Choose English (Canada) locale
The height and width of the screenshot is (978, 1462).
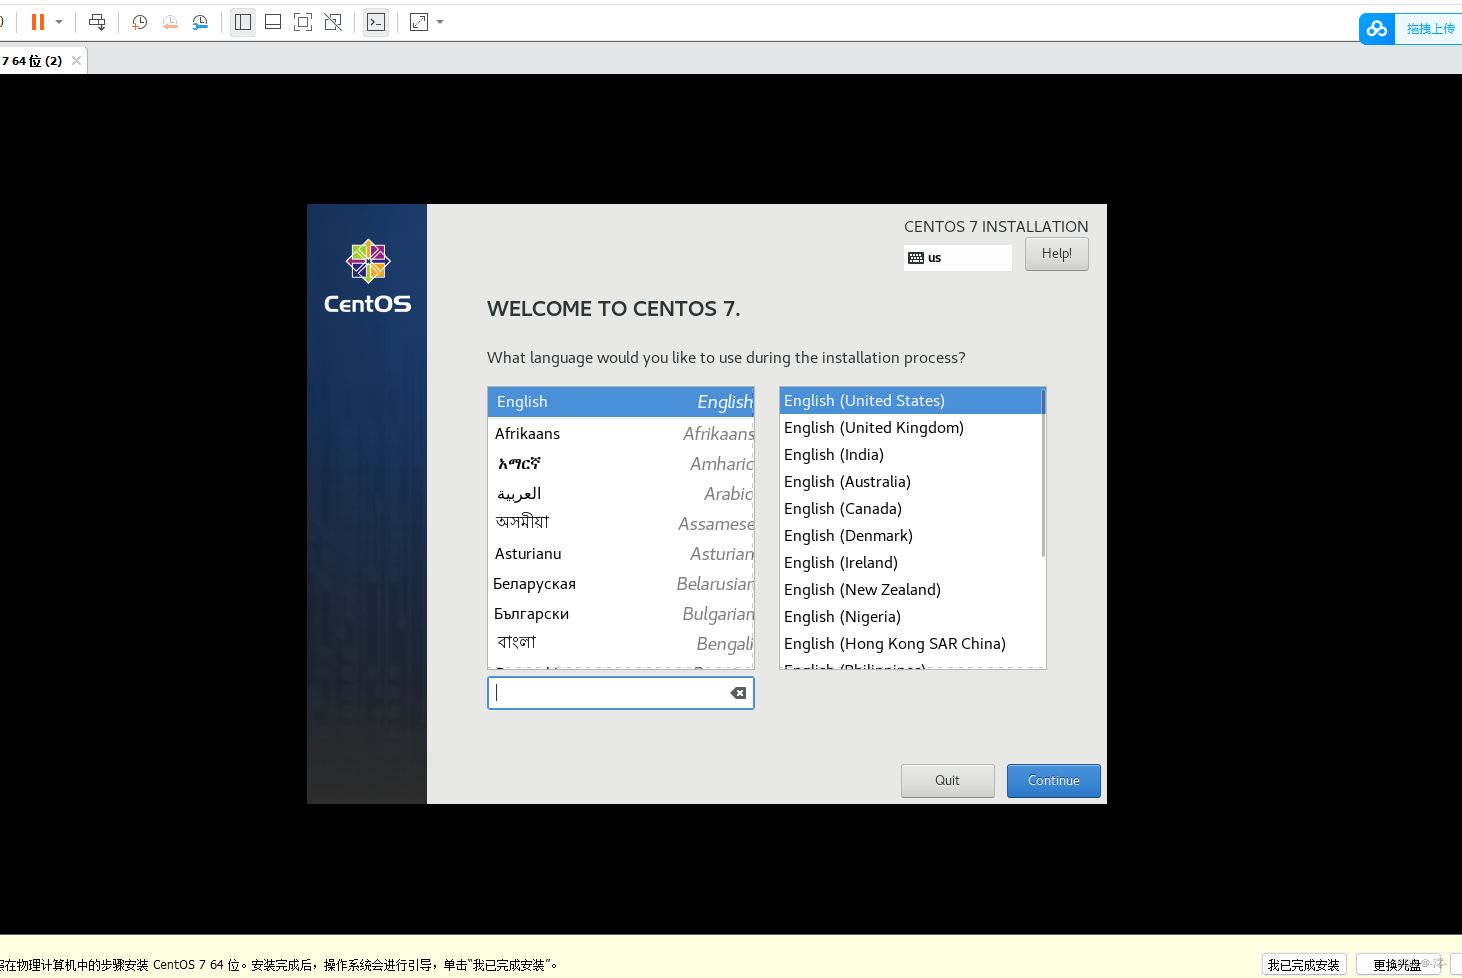[910, 509]
